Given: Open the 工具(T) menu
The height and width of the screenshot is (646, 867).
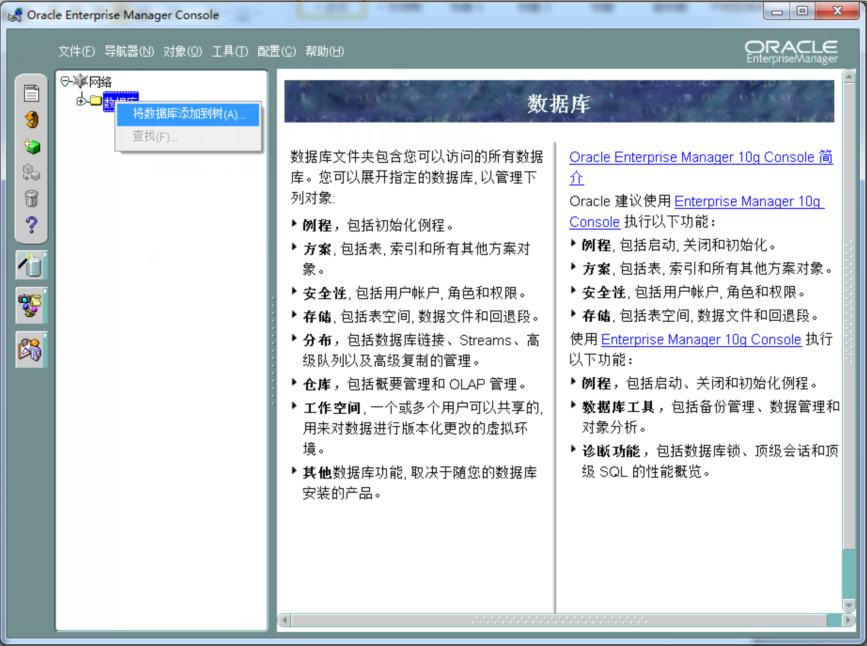Looking at the screenshot, I should click(x=230, y=51).
